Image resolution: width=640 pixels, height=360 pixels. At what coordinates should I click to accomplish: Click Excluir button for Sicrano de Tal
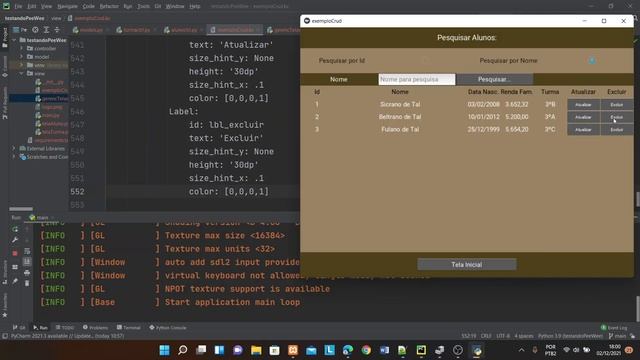(616, 105)
